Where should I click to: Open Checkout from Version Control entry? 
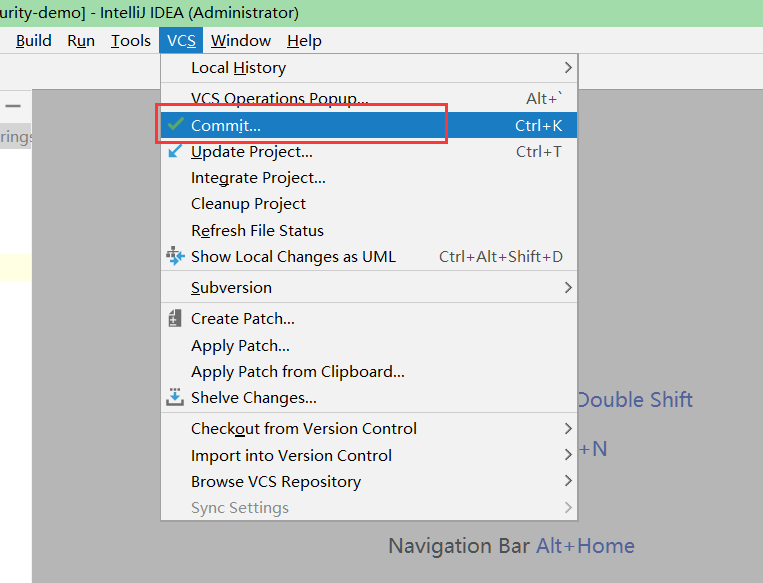(x=369, y=428)
